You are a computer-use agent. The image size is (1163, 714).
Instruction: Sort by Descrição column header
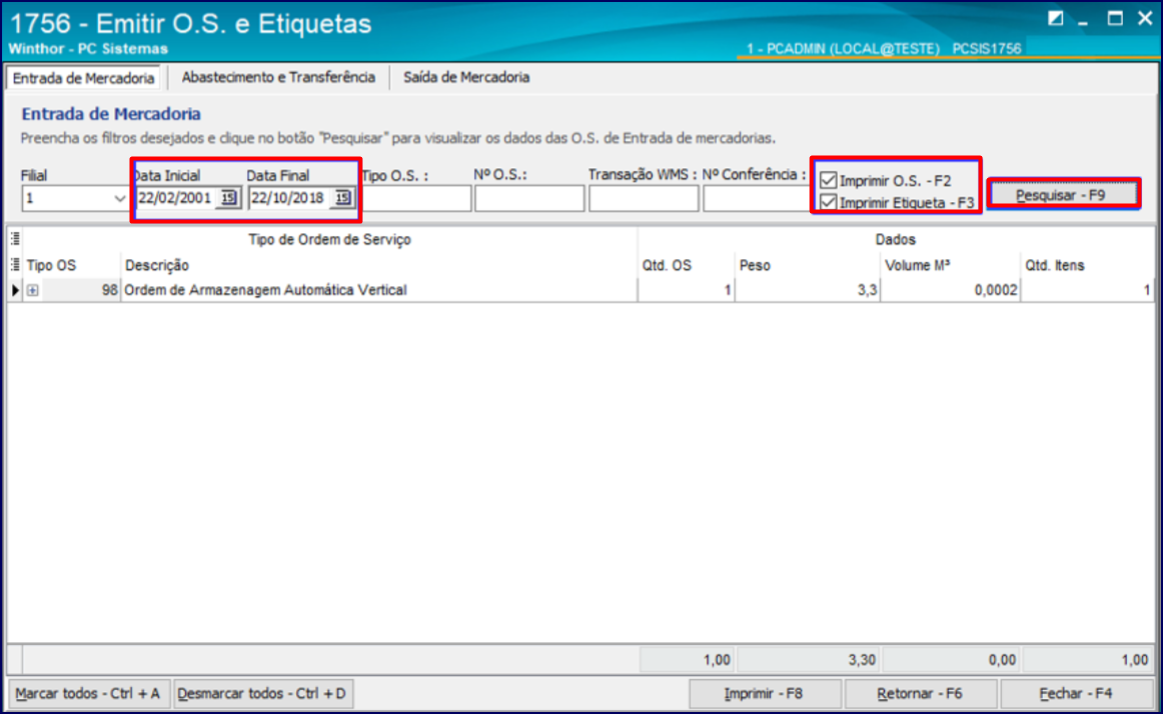(378, 265)
